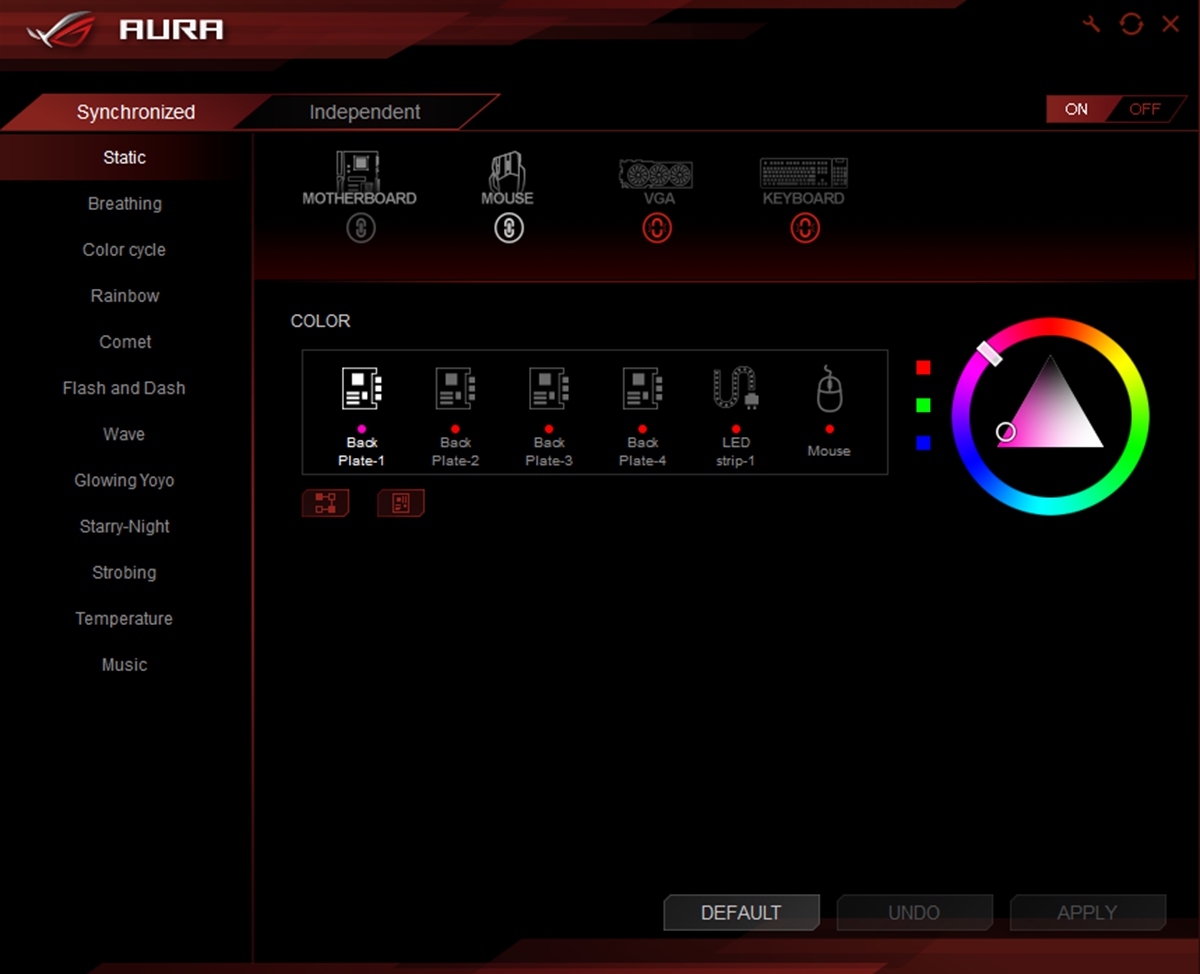Switch to Independent tab
Viewport: 1200px width, 974px height.
tap(365, 112)
